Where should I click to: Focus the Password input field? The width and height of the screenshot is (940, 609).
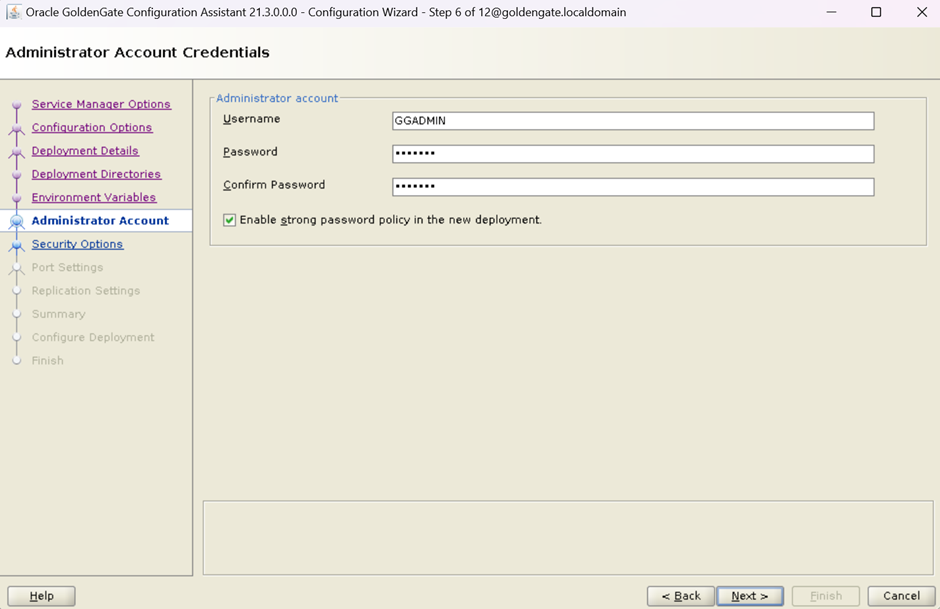click(x=633, y=154)
